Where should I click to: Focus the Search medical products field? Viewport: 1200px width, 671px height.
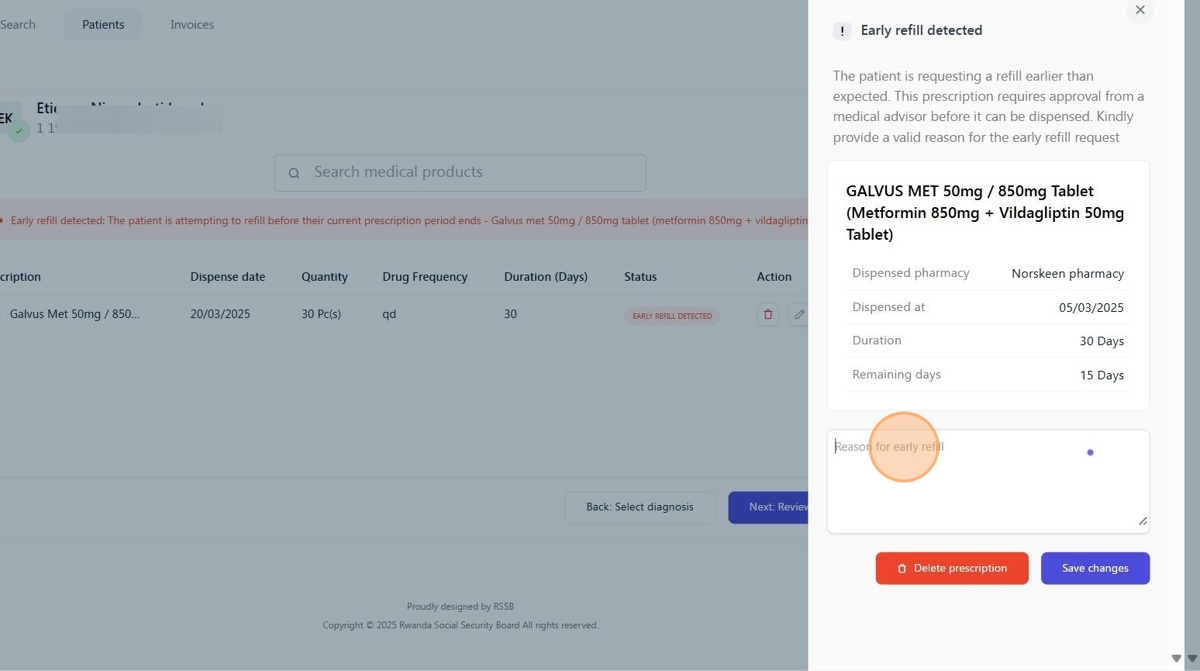(460, 173)
